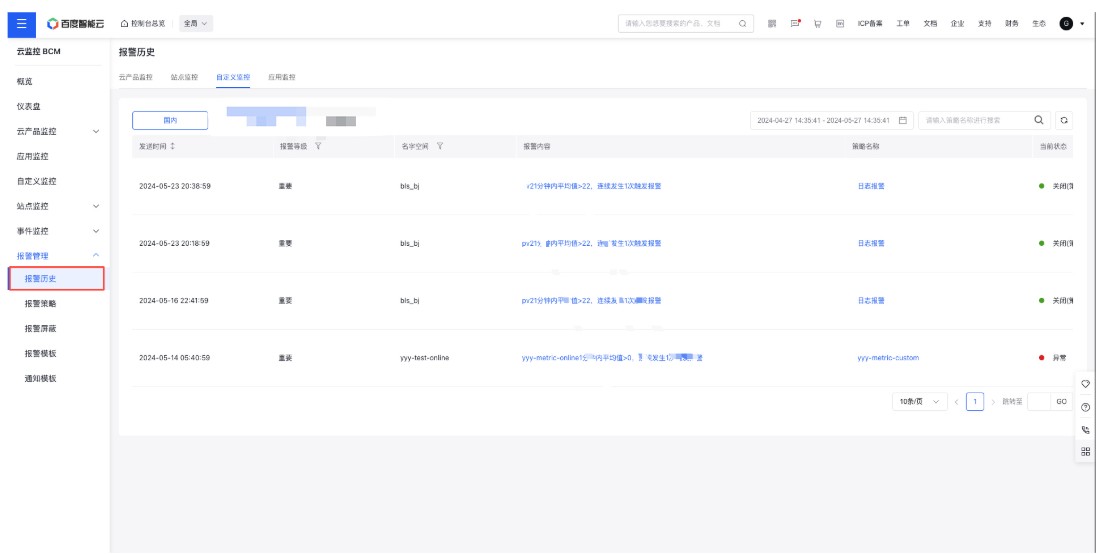Expand 事件监控 sidebar chevron
Image resolution: width=1099 pixels, height=554 pixels.
pyautogui.click(x=96, y=231)
